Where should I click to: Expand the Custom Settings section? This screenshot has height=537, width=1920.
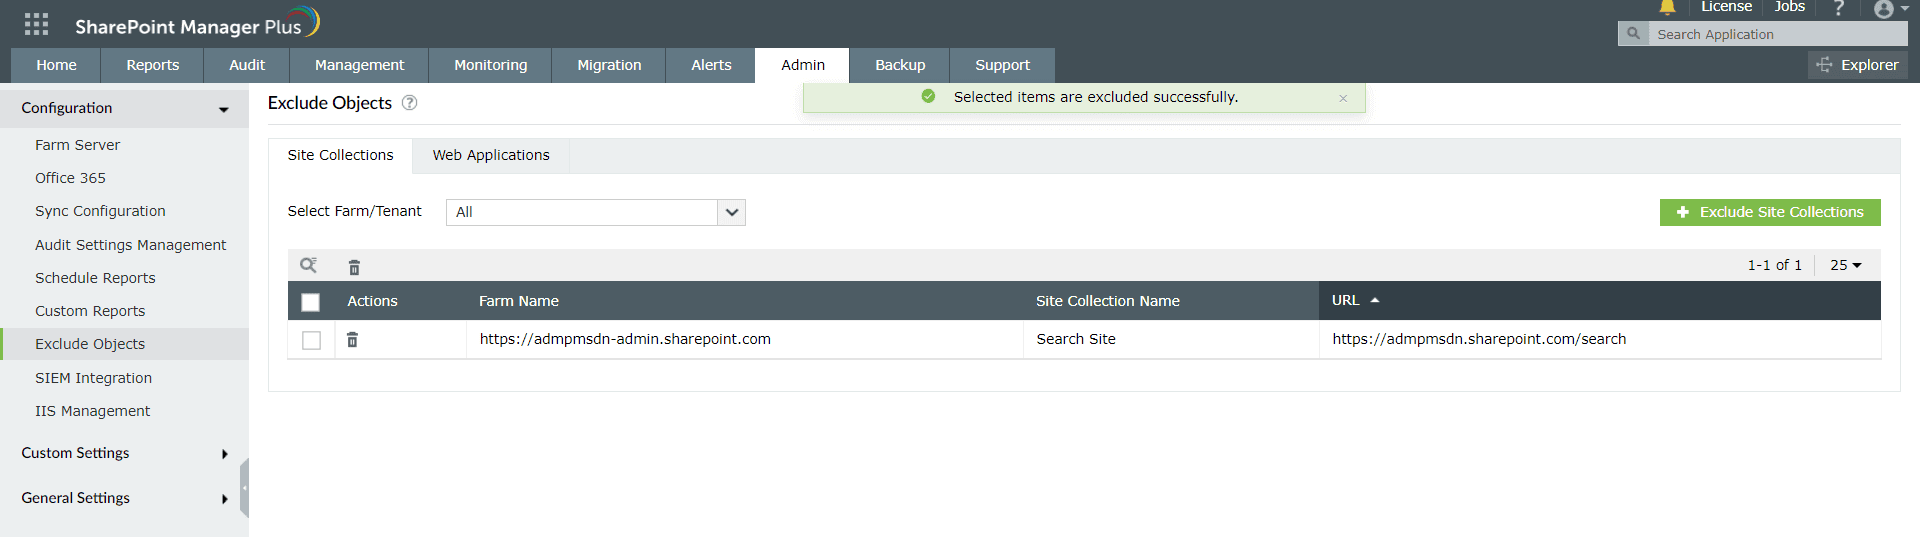click(124, 453)
